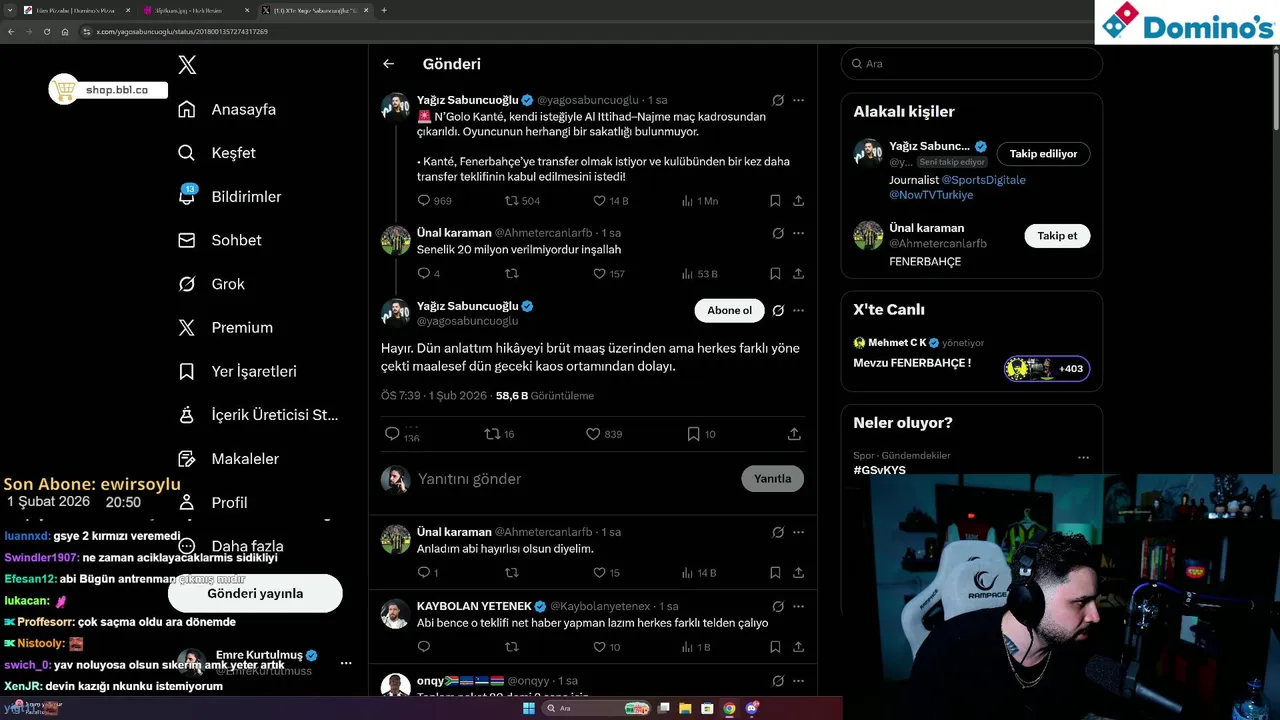1280x720 pixels.
Task: Switch to Domino's Pizza browser tab
Action: click(76, 10)
